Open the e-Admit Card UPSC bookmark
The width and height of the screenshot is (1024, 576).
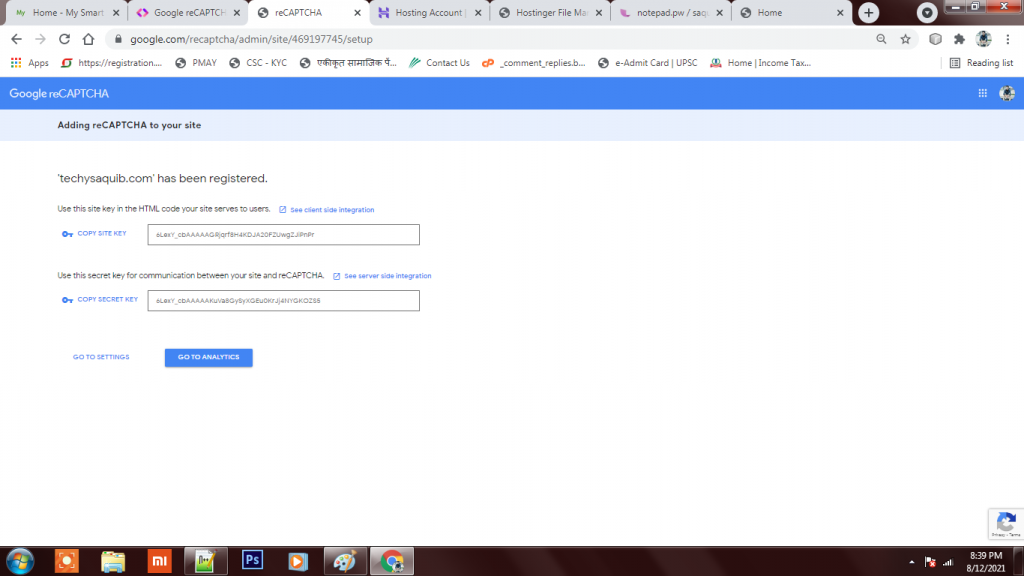point(648,63)
